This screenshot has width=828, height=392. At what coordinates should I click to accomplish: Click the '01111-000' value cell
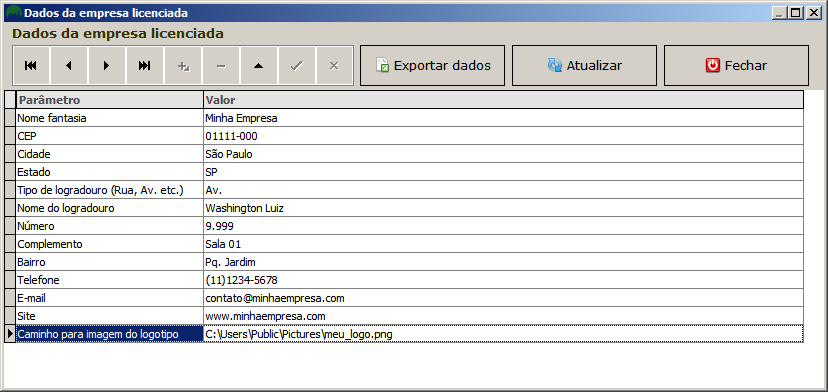(504, 136)
